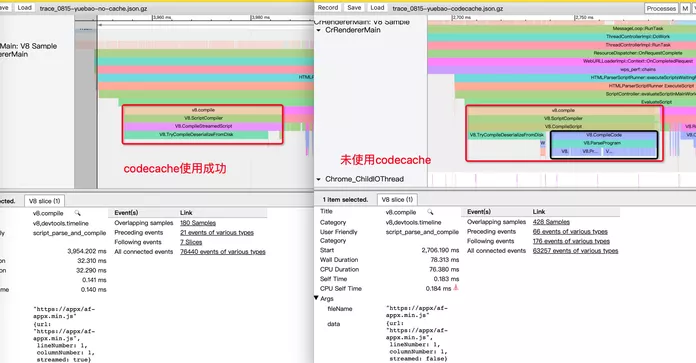Click Save button in right trace window
This screenshot has width=696, height=363.
tap(354, 8)
